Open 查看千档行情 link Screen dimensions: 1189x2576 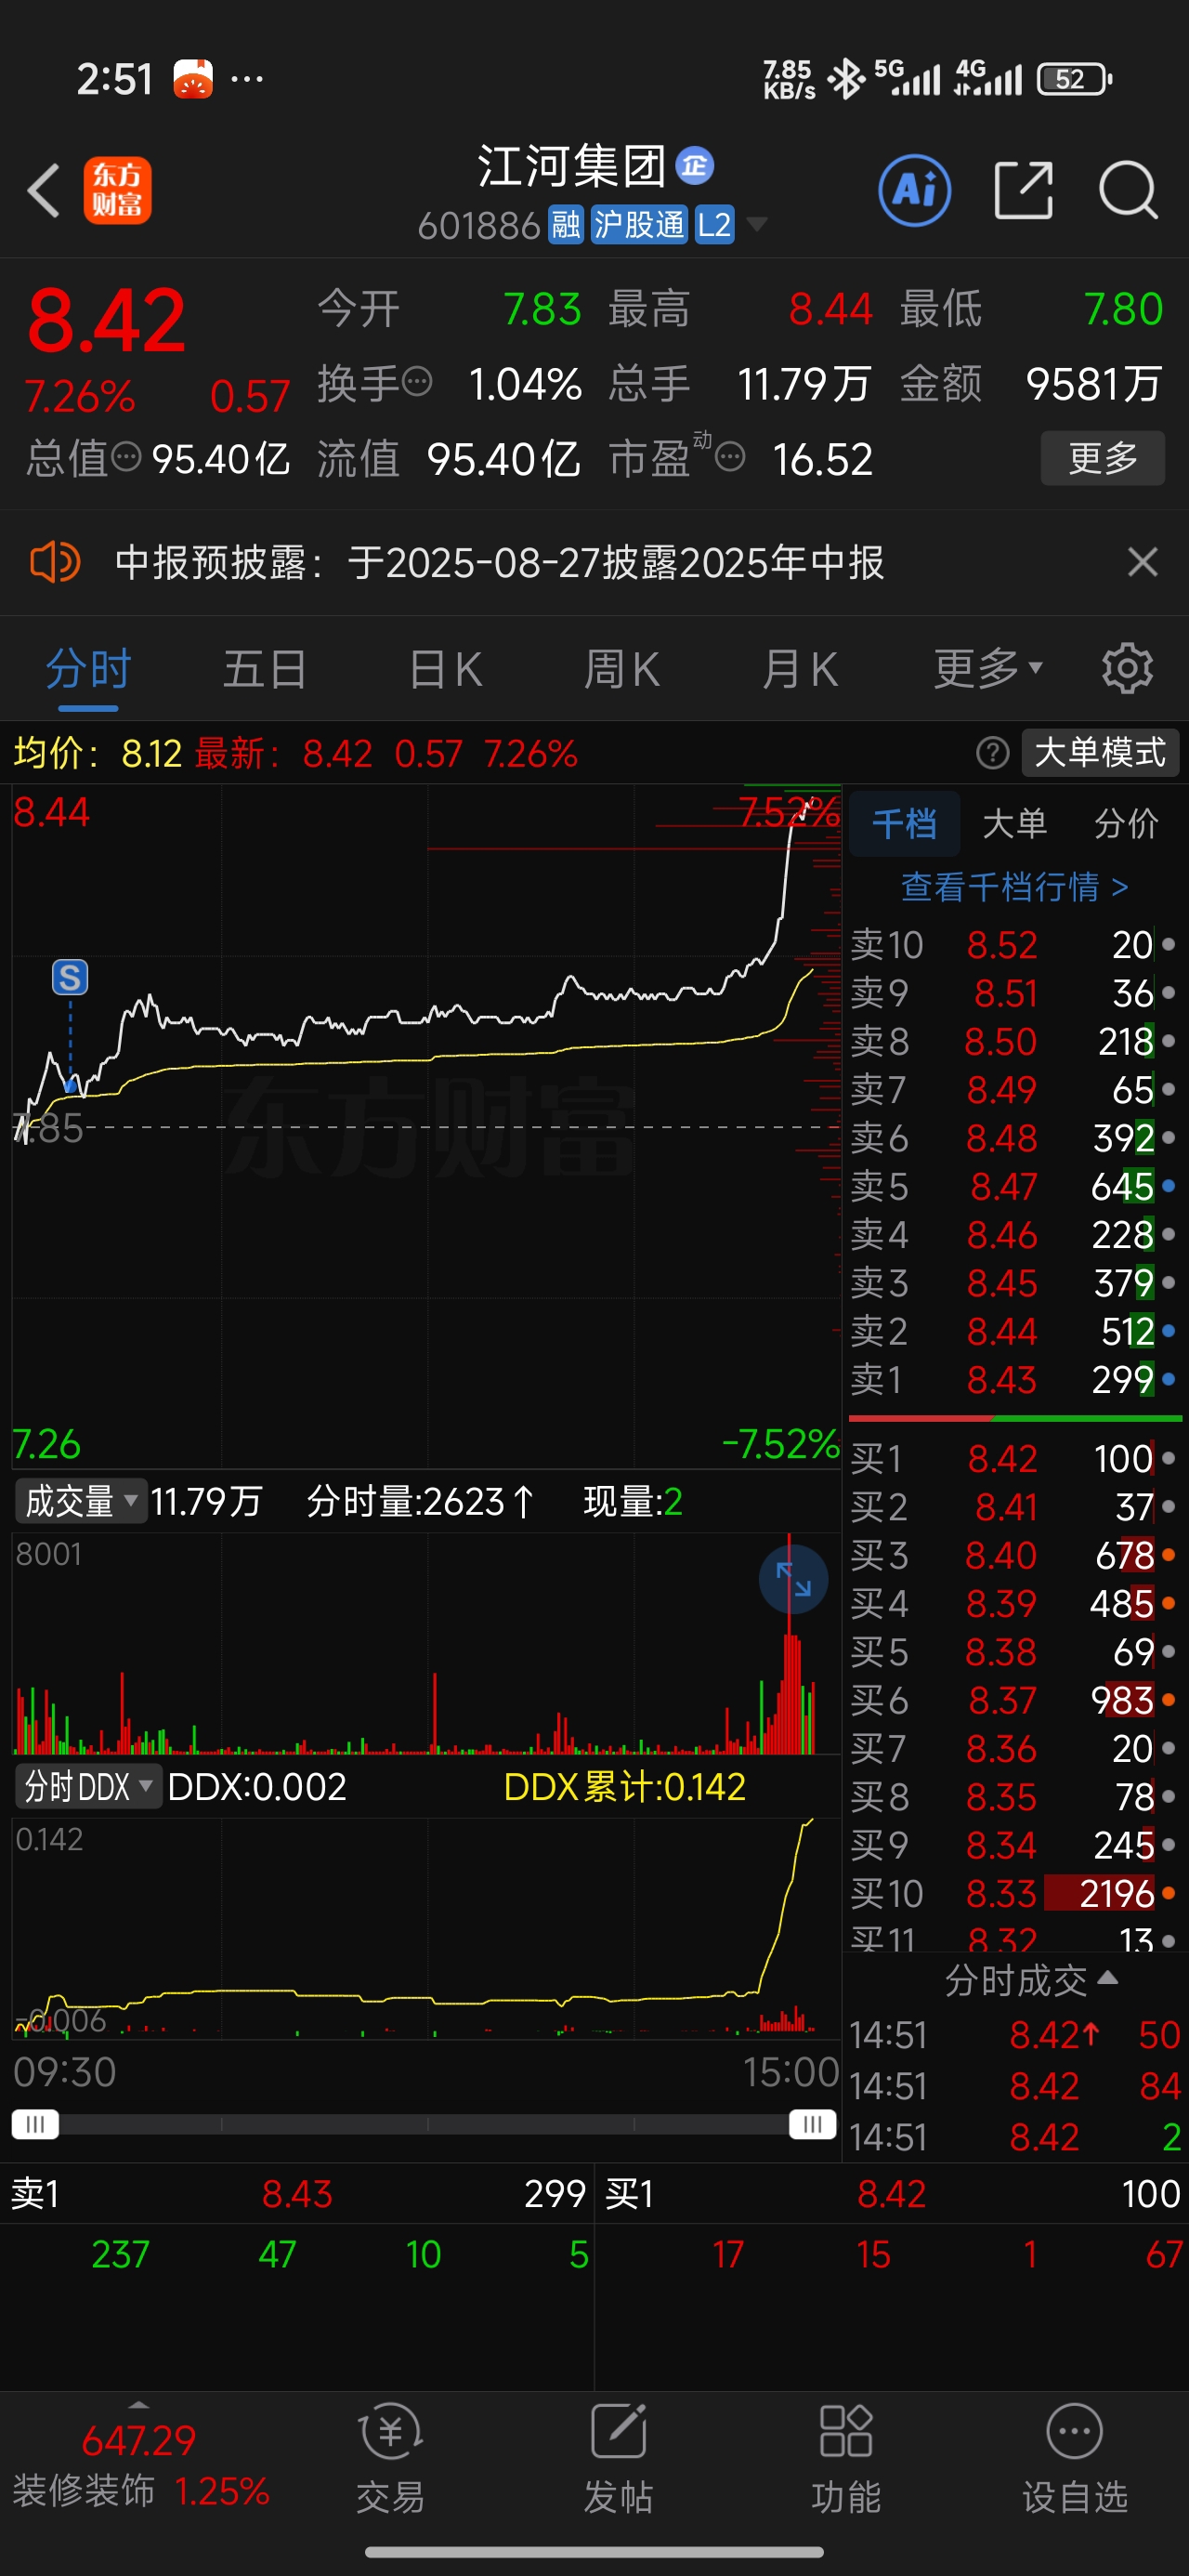[x=1014, y=887]
